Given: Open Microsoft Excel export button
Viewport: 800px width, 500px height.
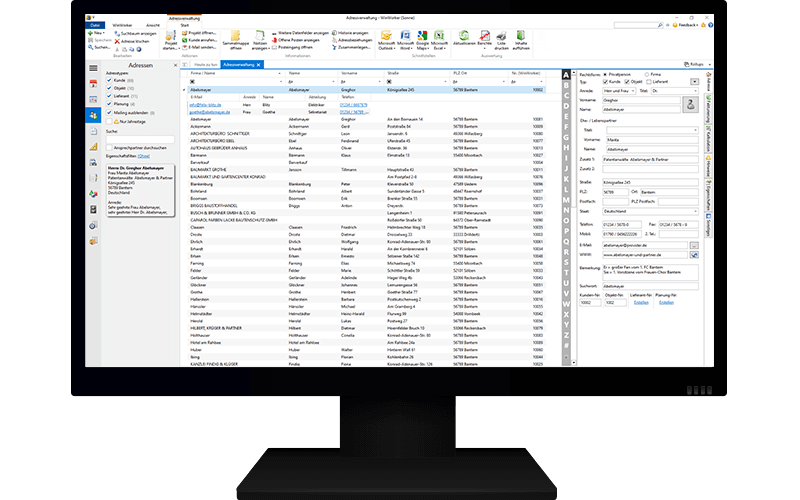Looking at the screenshot, I should coord(439,40).
